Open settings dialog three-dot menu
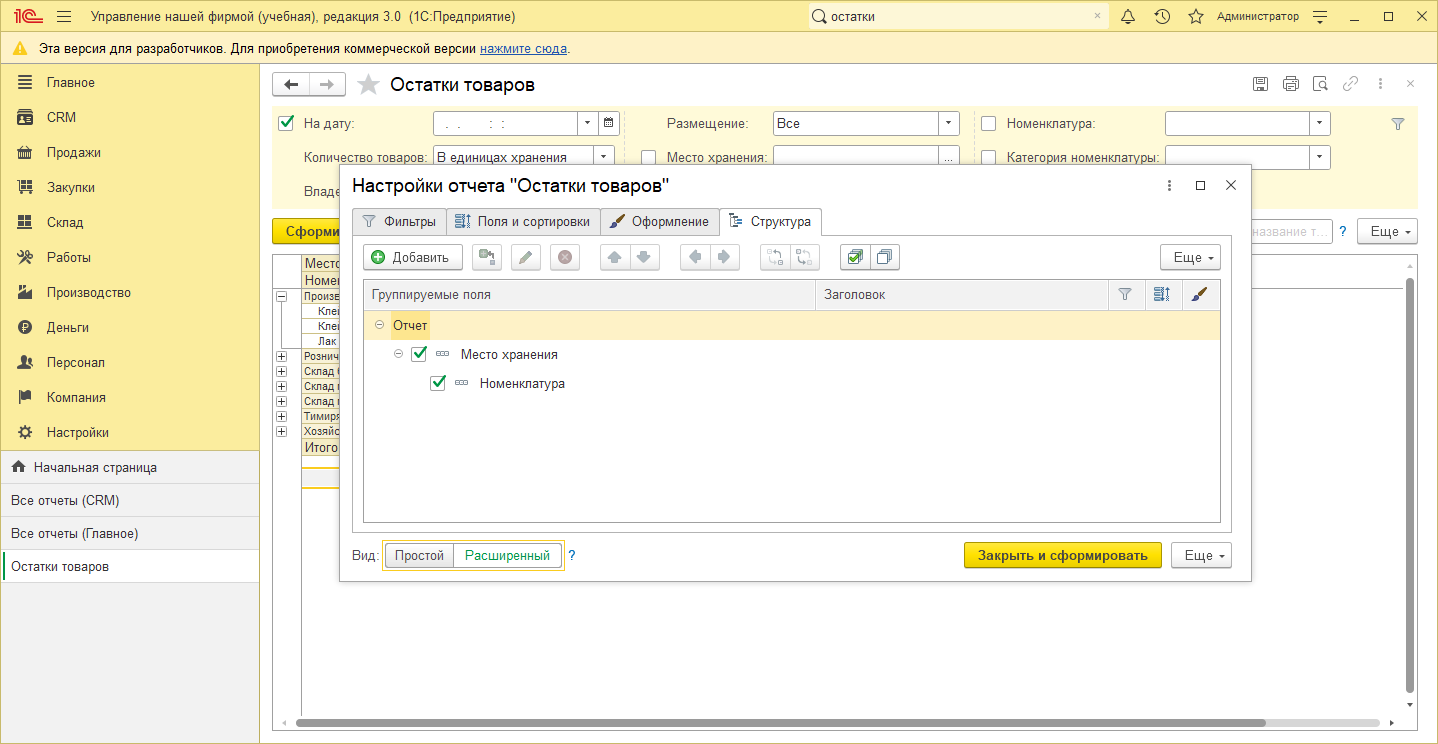This screenshot has height=744, width=1438. tap(1169, 186)
